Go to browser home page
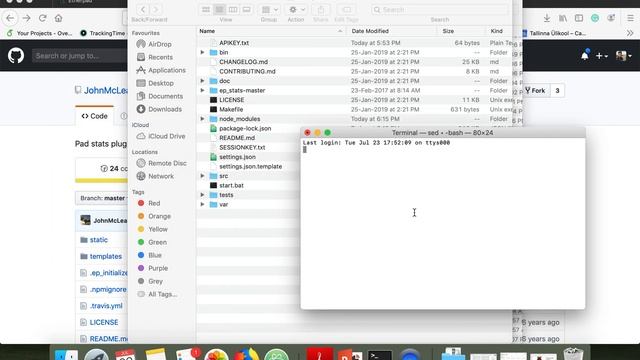The width and height of the screenshot is (640, 360). pyautogui.click(x=58, y=18)
